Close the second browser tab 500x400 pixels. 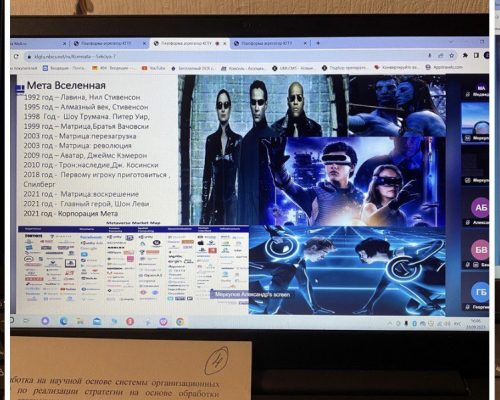point(144,43)
